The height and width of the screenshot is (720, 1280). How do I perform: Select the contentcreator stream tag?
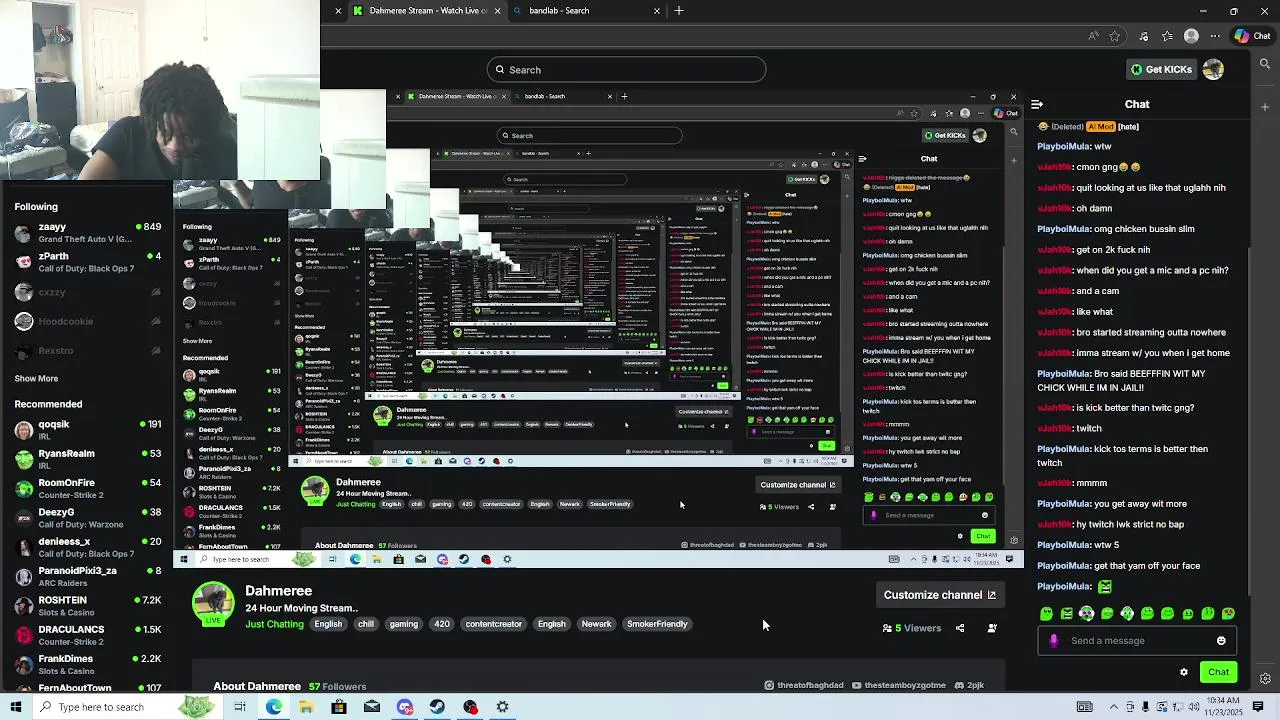pyautogui.click(x=494, y=624)
